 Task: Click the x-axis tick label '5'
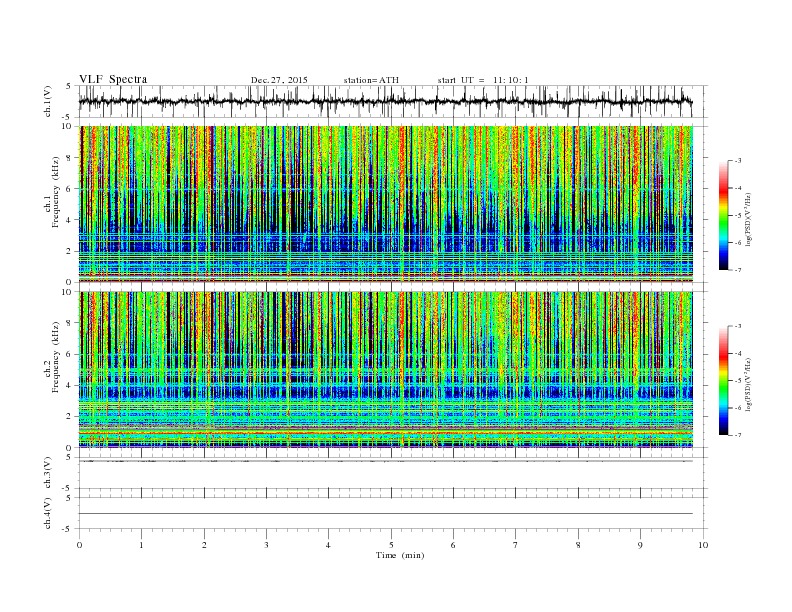click(391, 545)
